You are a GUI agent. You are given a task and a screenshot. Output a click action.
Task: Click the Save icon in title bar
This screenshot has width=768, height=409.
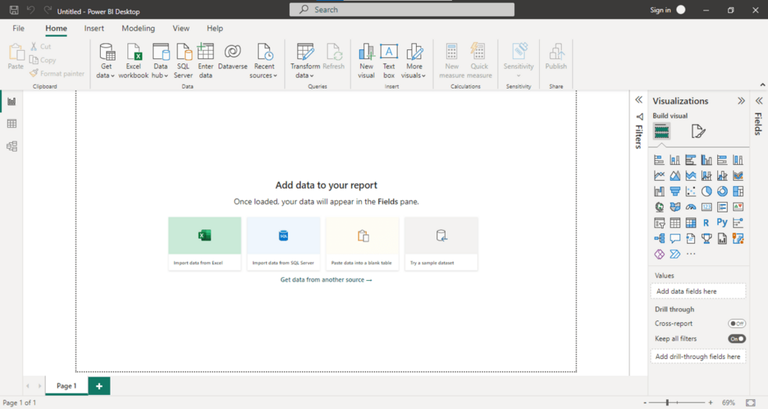(14, 10)
